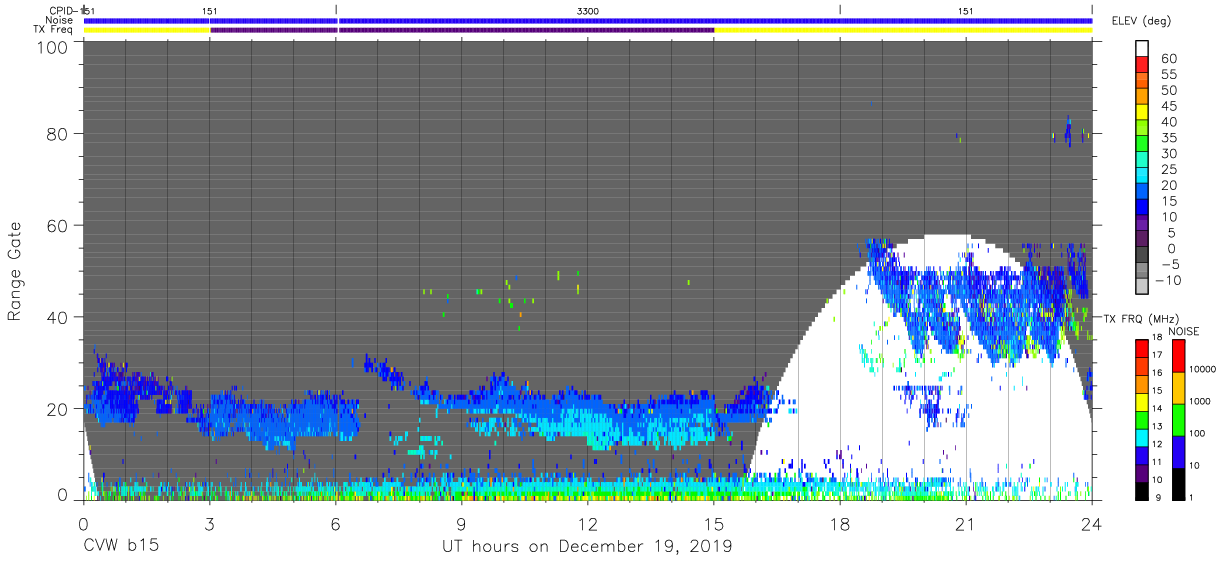Image resolution: width=1228 pixels, height=567 pixels.
Task: Click the 'UT hours on December 19, 2019' axis title
Action: [x=587, y=547]
